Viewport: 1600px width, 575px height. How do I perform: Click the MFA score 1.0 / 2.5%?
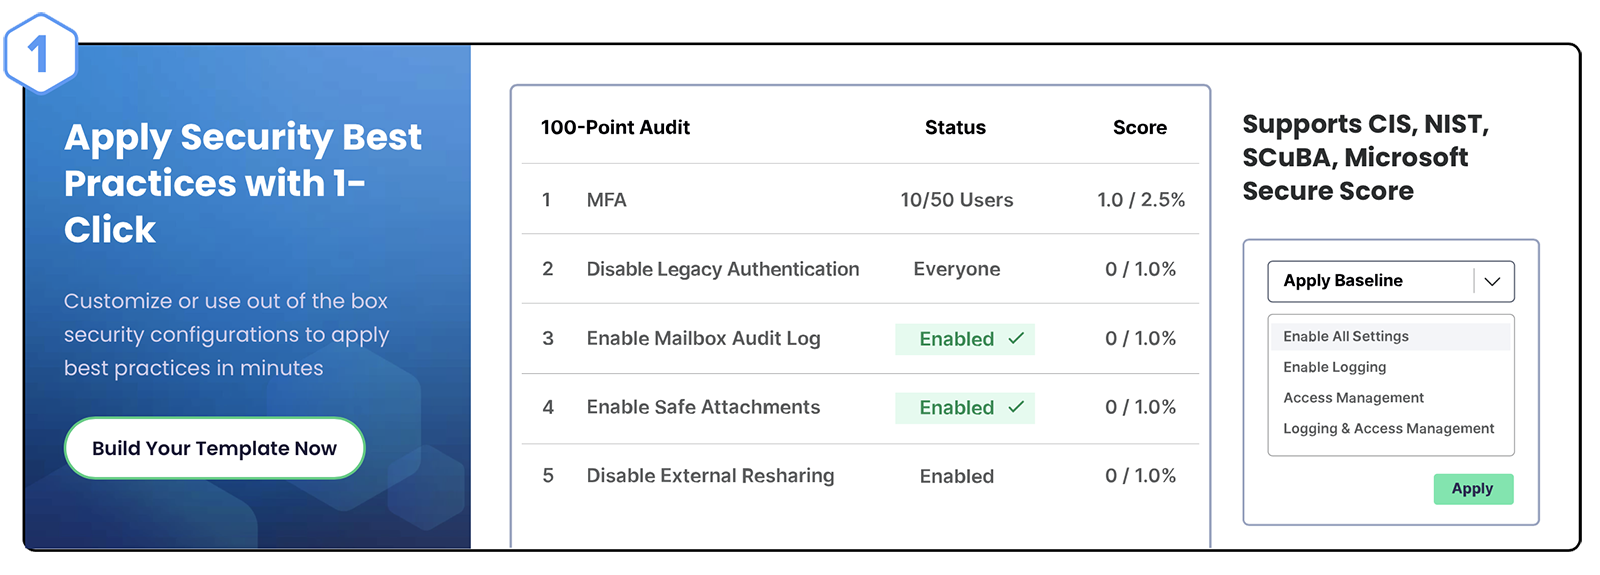(1140, 200)
